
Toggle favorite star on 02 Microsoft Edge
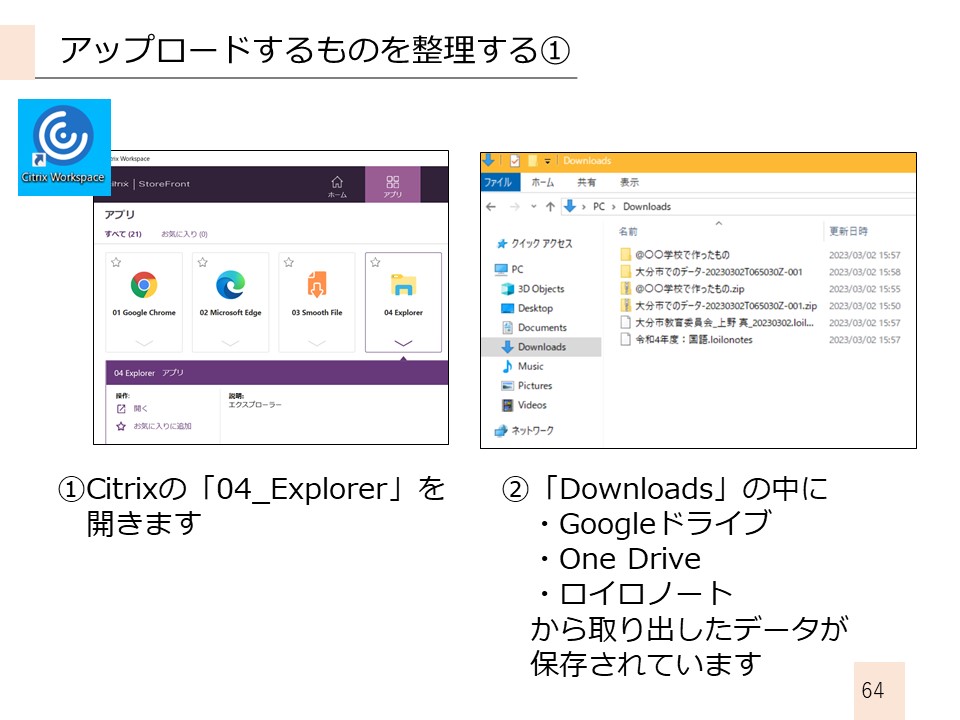point(202,262)
